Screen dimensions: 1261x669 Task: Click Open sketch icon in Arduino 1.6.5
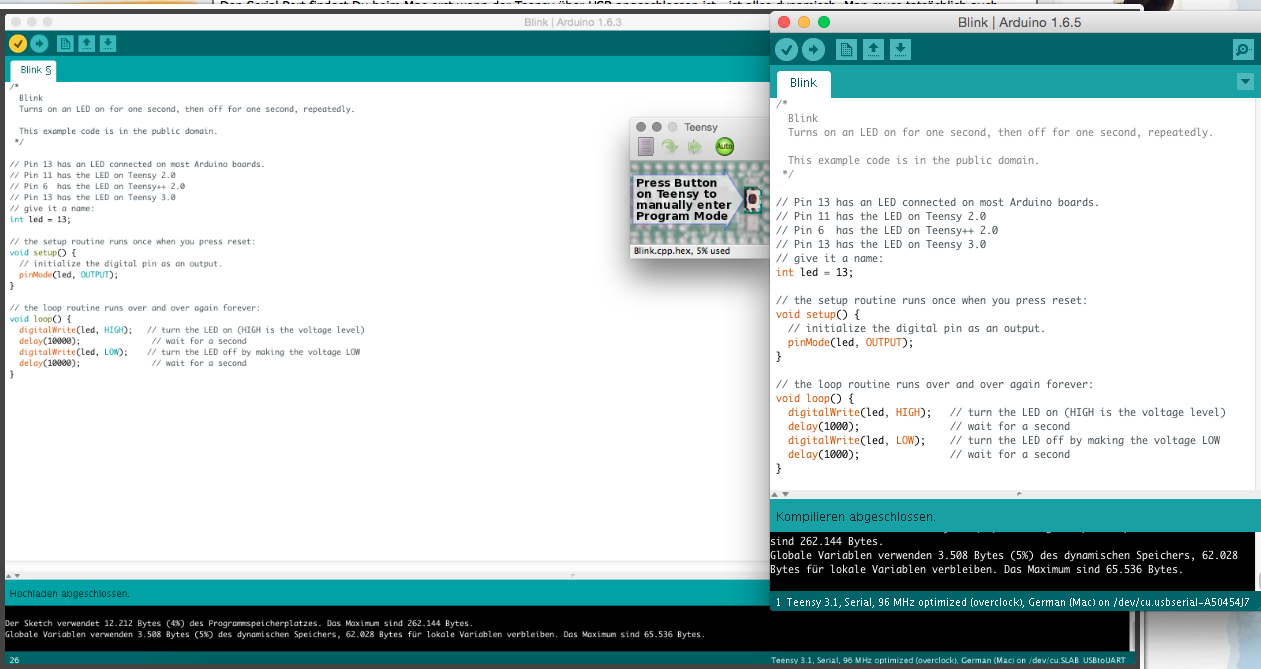[x=873, y=49]
